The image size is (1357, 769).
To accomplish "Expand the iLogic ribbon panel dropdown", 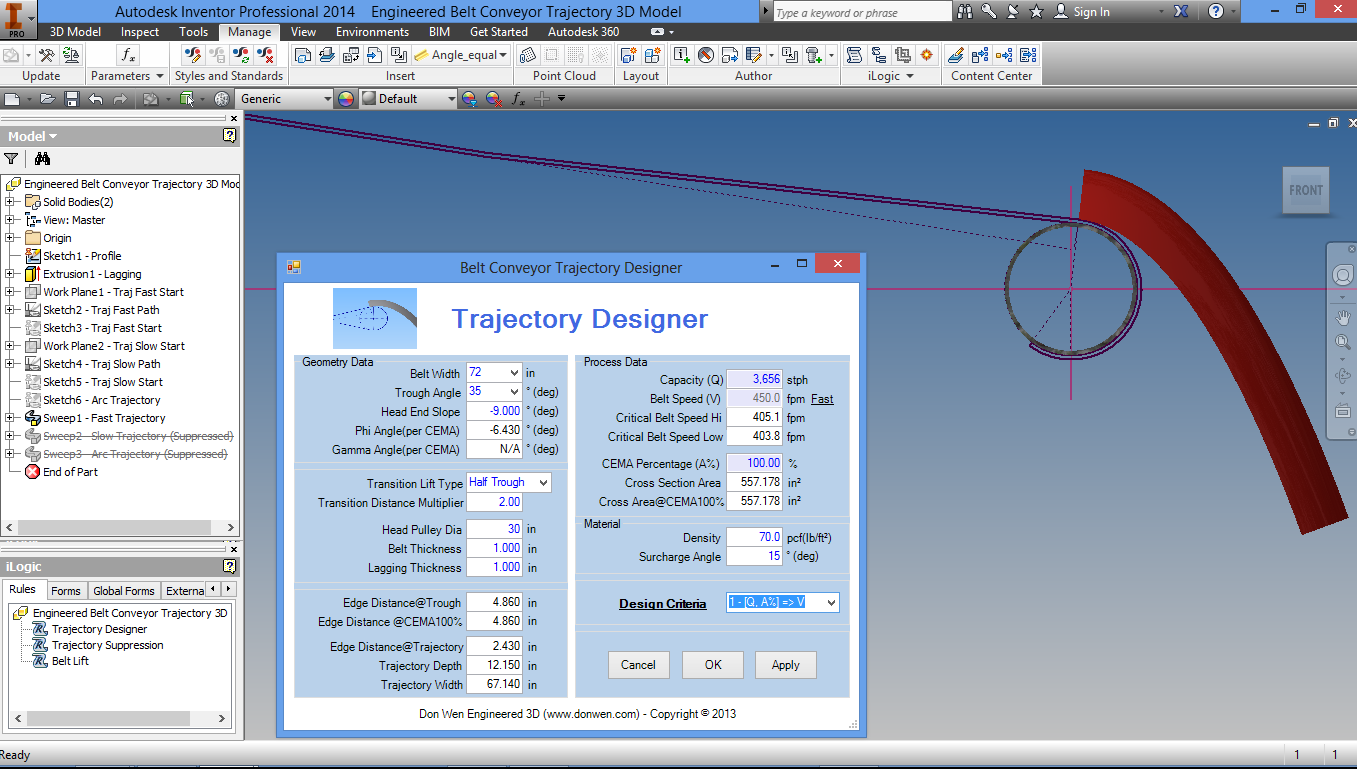I will point(911,76).
